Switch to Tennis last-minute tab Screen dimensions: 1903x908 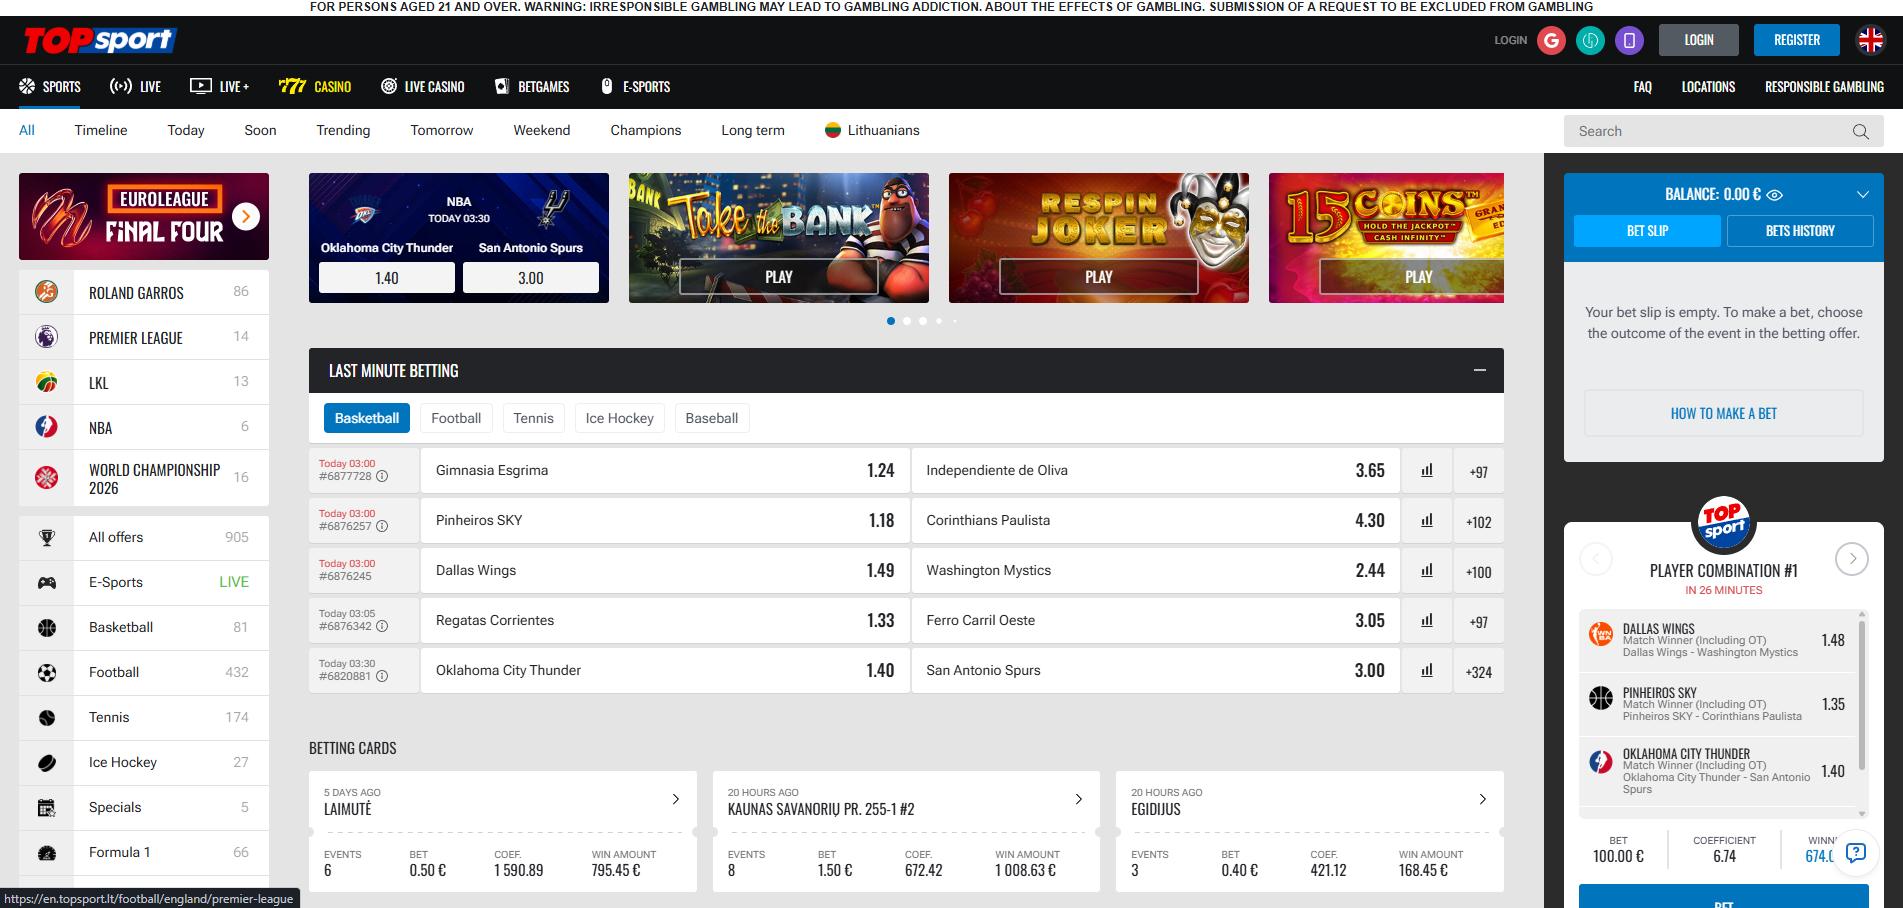point(533,418)
